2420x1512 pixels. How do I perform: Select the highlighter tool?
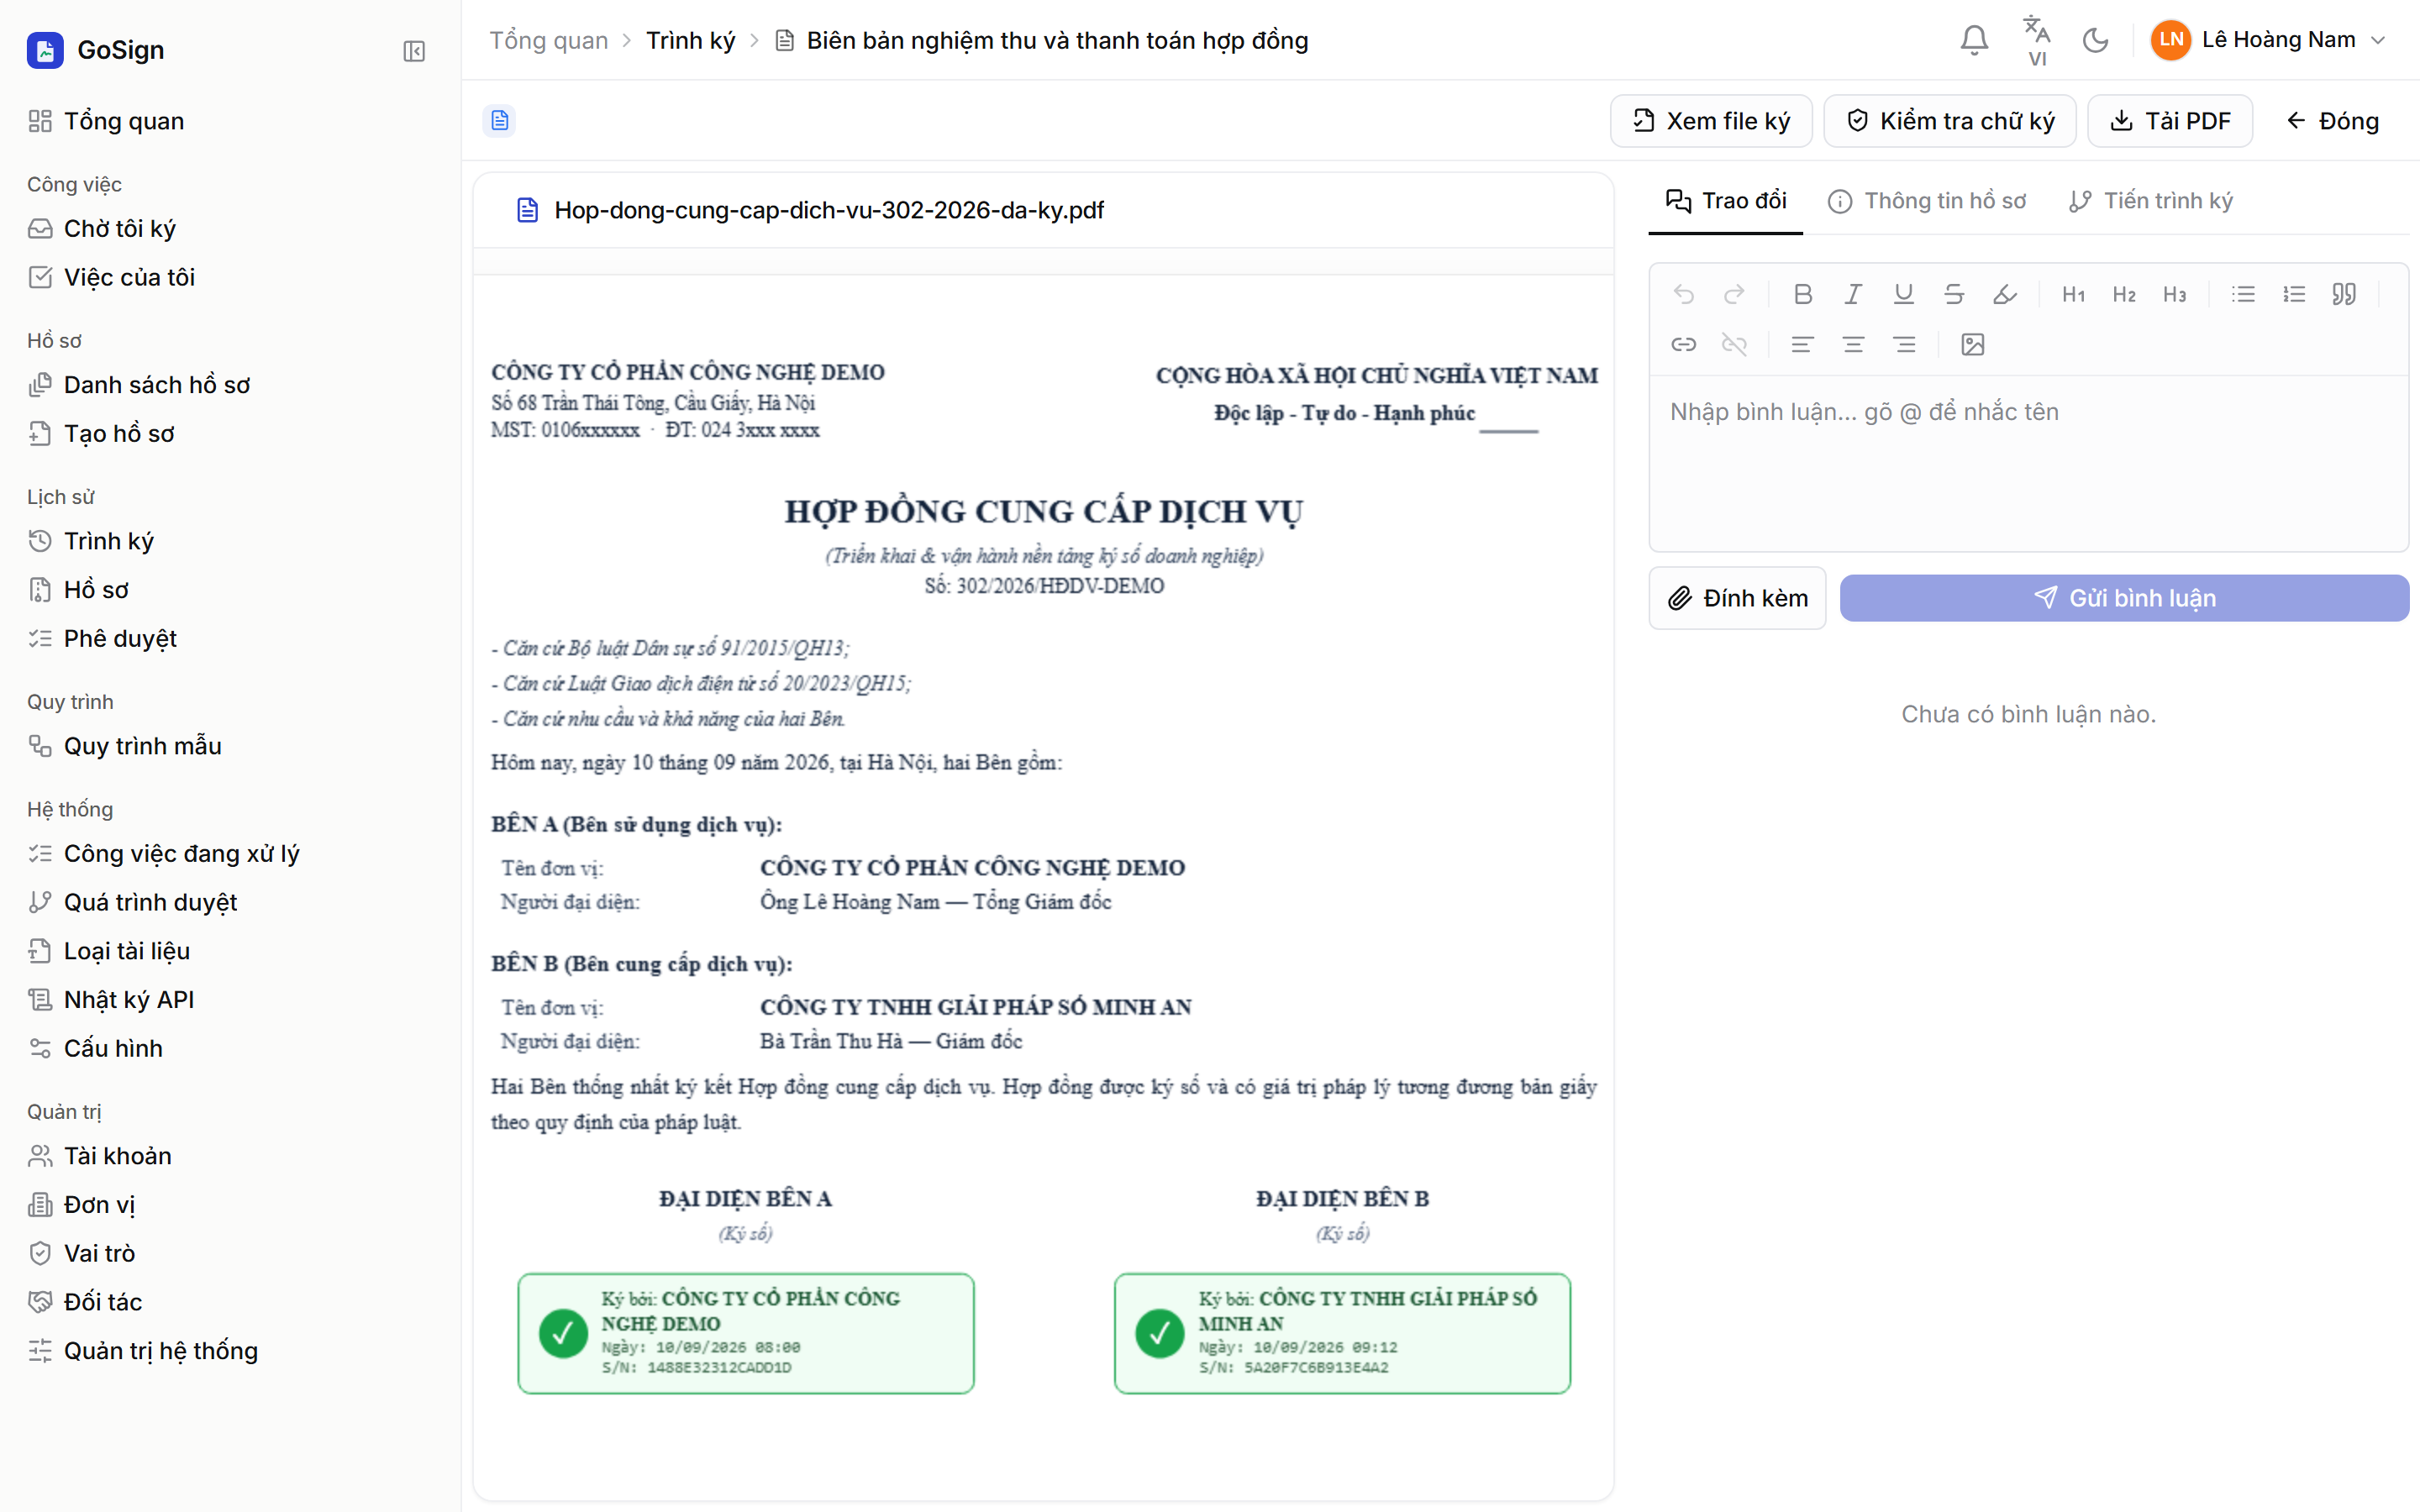[2004, 294]
